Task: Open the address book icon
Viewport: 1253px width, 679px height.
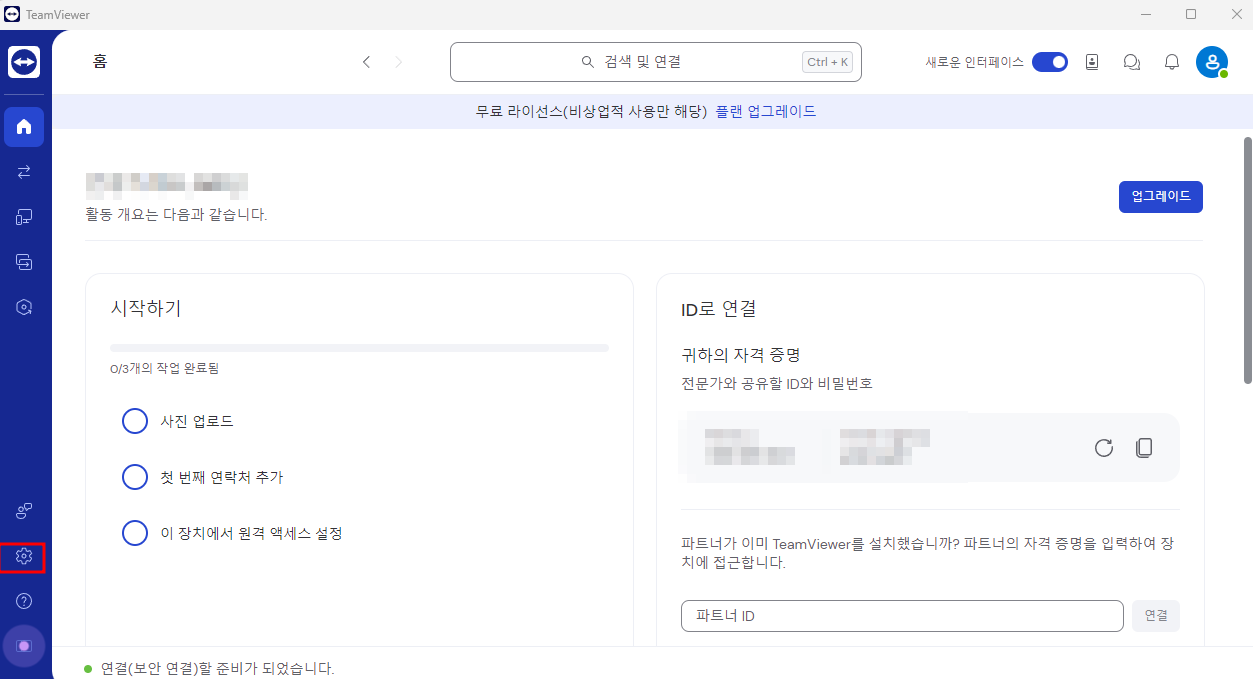Action: pyautogui.click(x=1091, y=61)
